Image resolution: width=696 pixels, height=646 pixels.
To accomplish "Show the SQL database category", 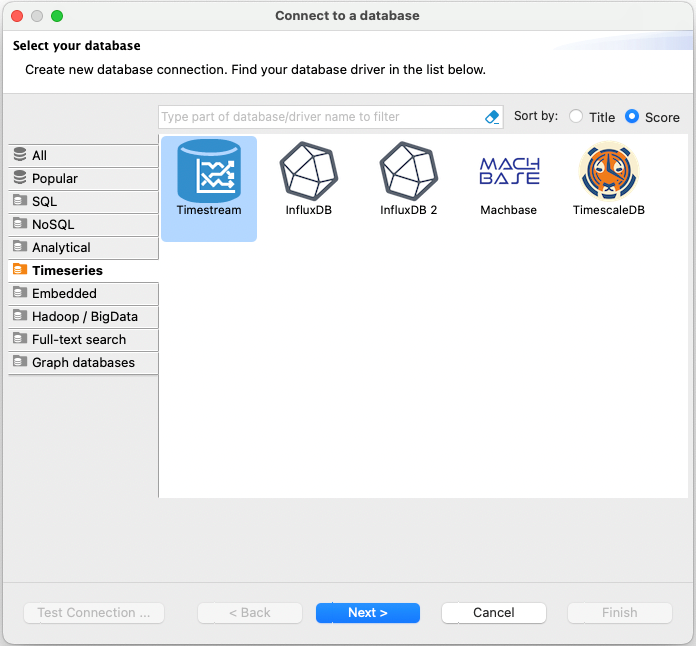I will click(x=83, y=202).
